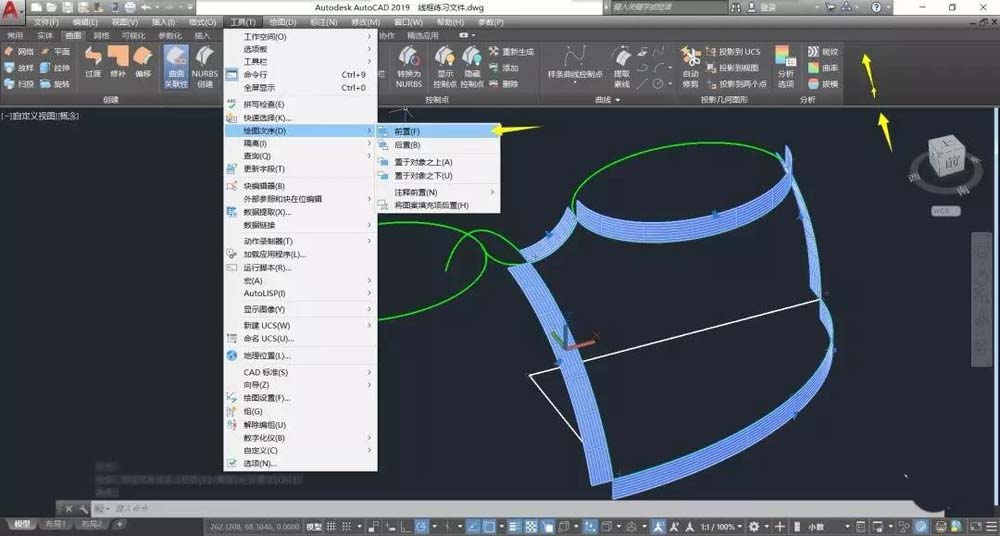Click 投影到视图 button
Screen dimensions: 1000x536
(x=732, y=68)
